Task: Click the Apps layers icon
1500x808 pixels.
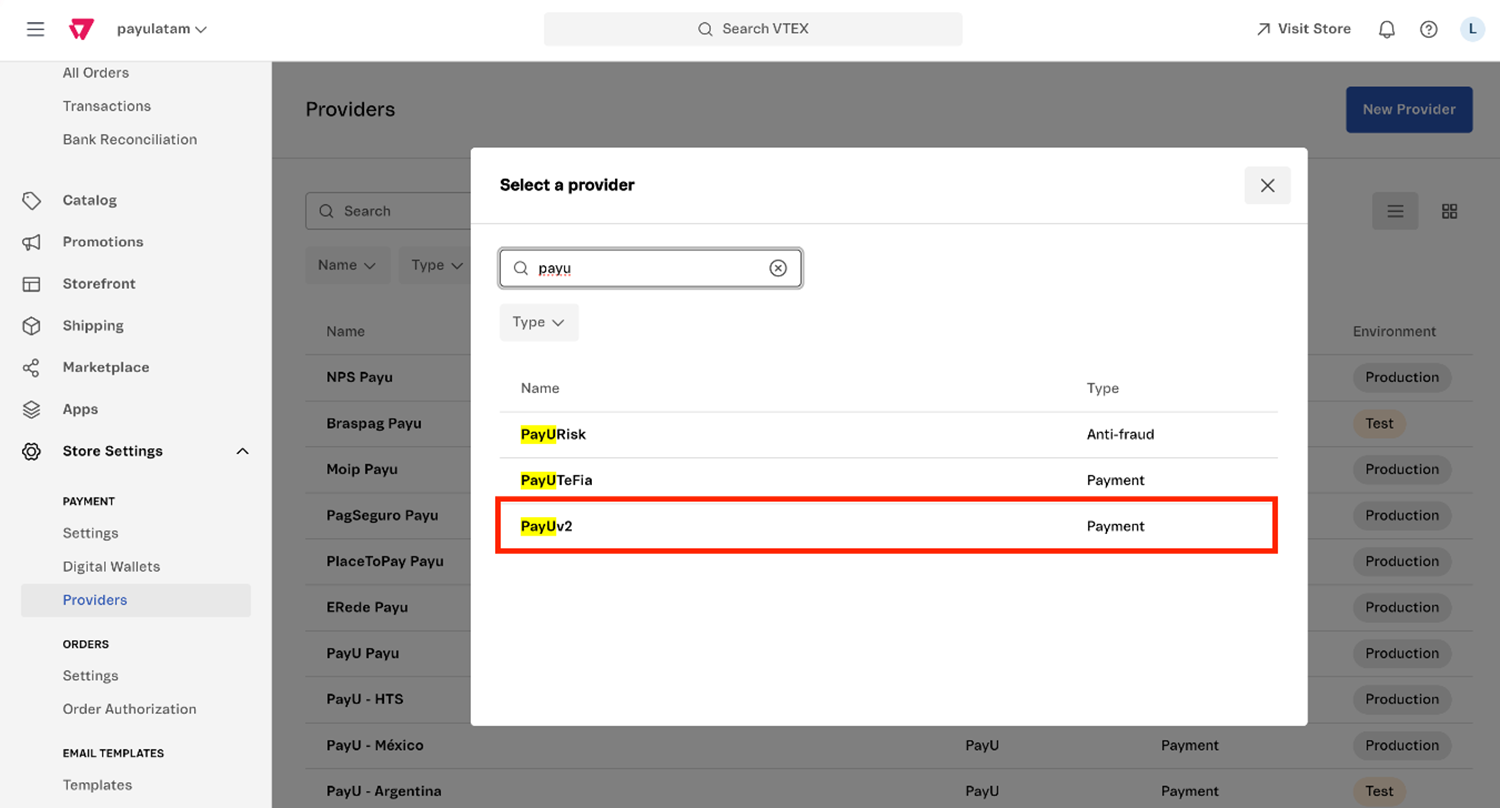Action: (x=32, y=410)
